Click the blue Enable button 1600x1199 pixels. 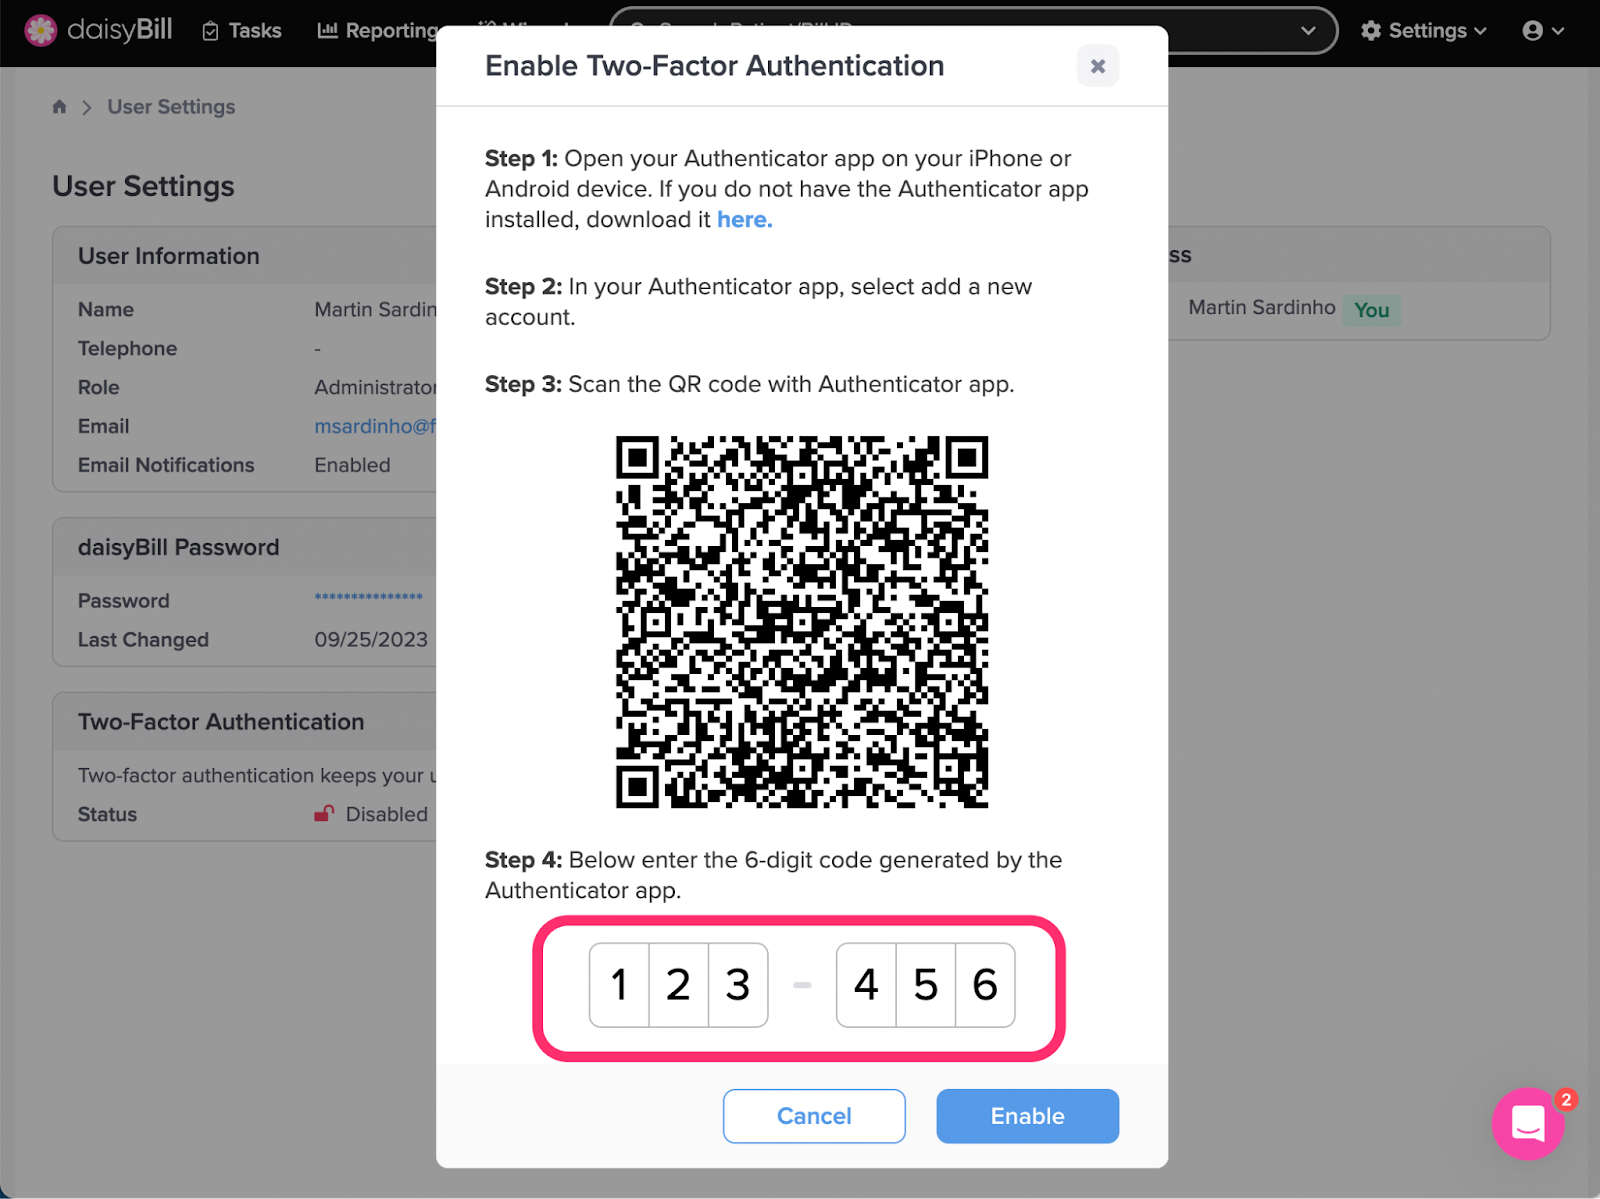[x=1028, y=1116]
